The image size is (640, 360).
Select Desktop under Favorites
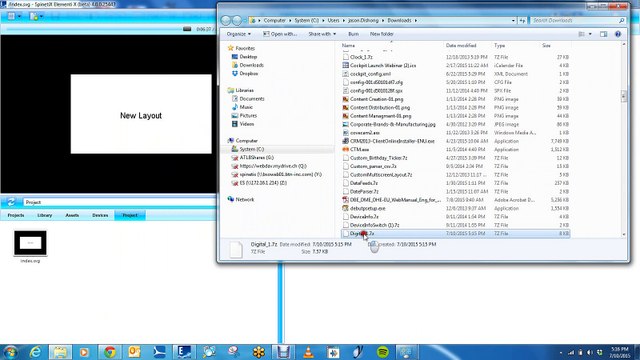tap(248, 57)
